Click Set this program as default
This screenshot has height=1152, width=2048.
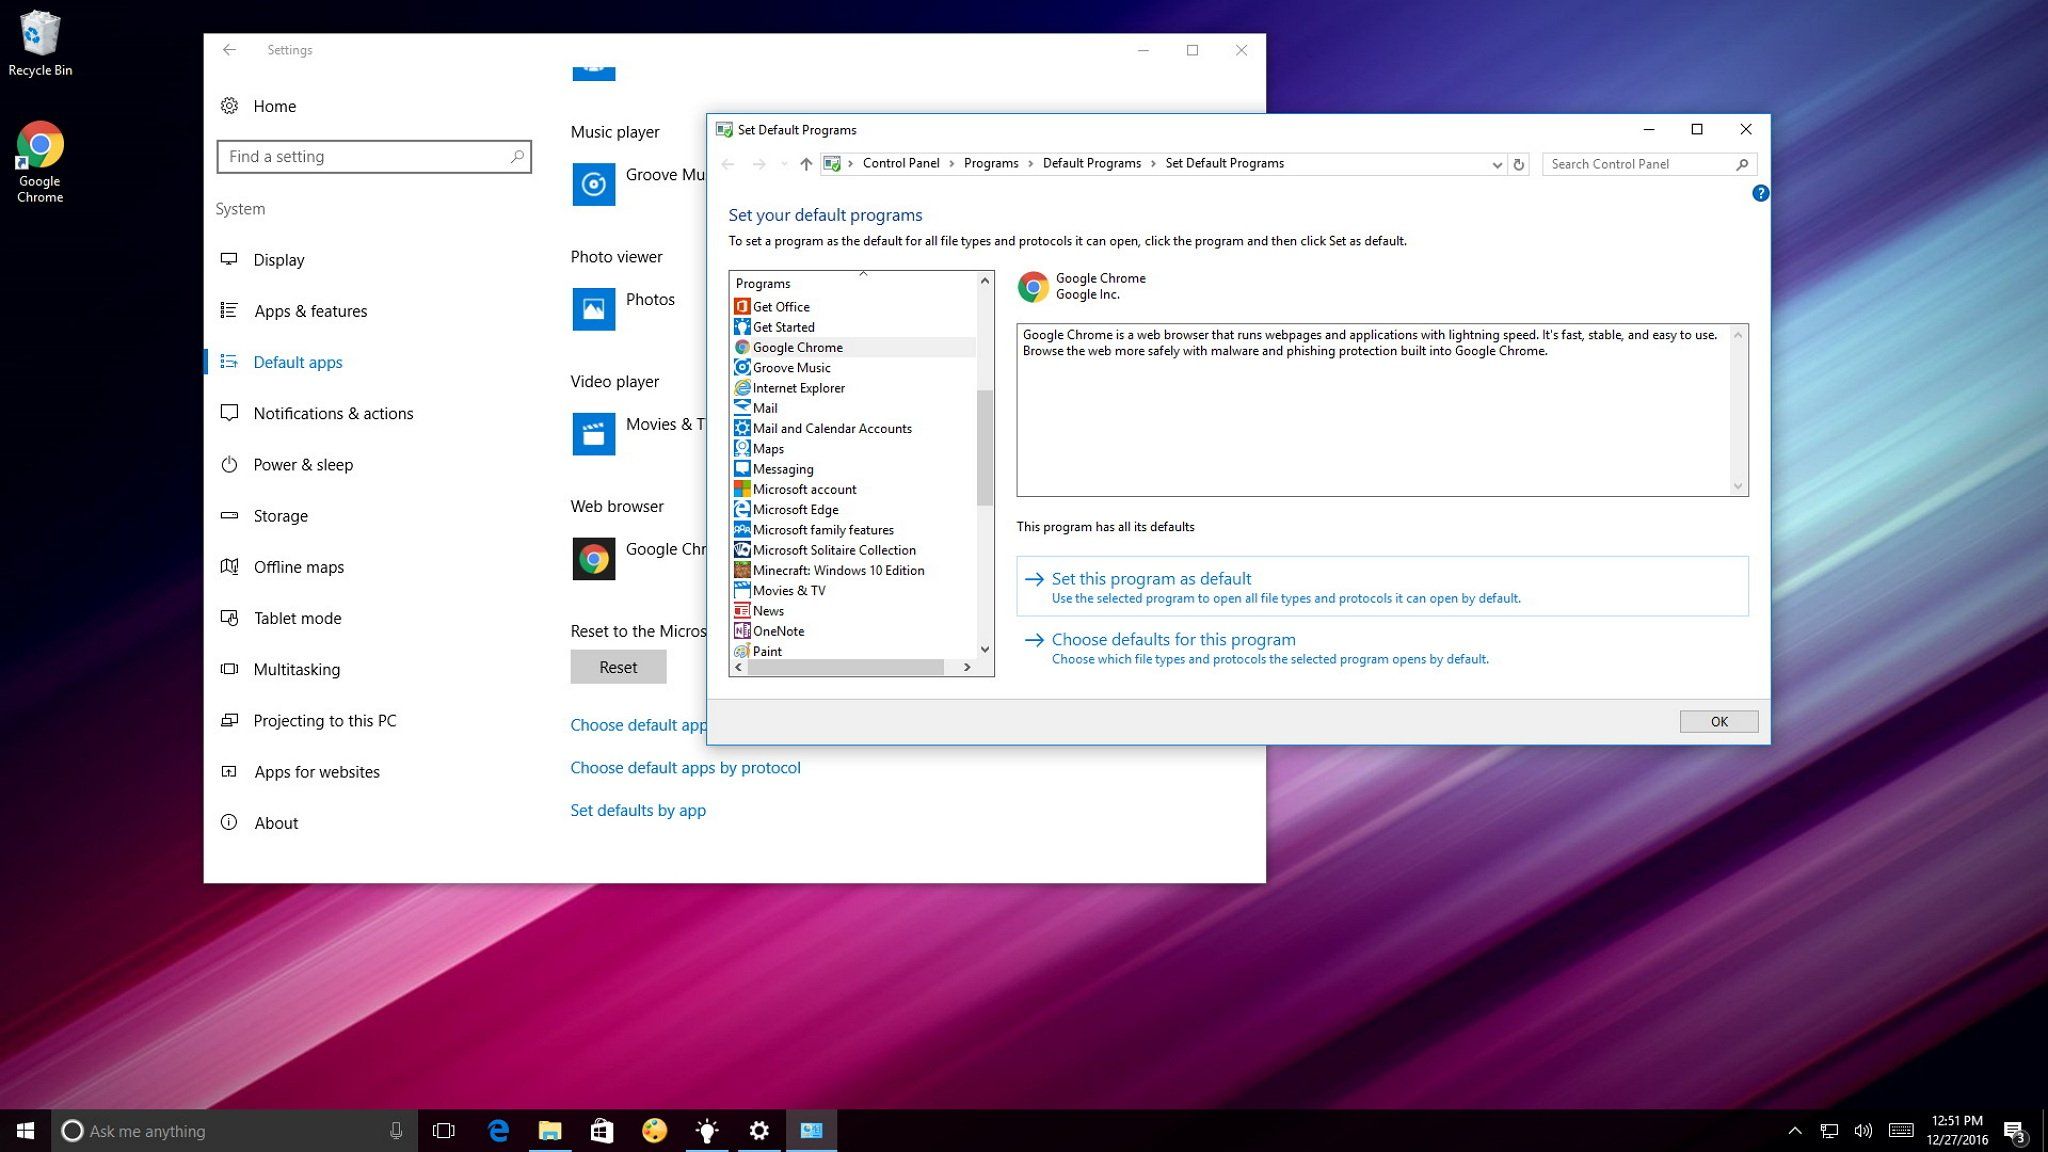(1151, 579)
